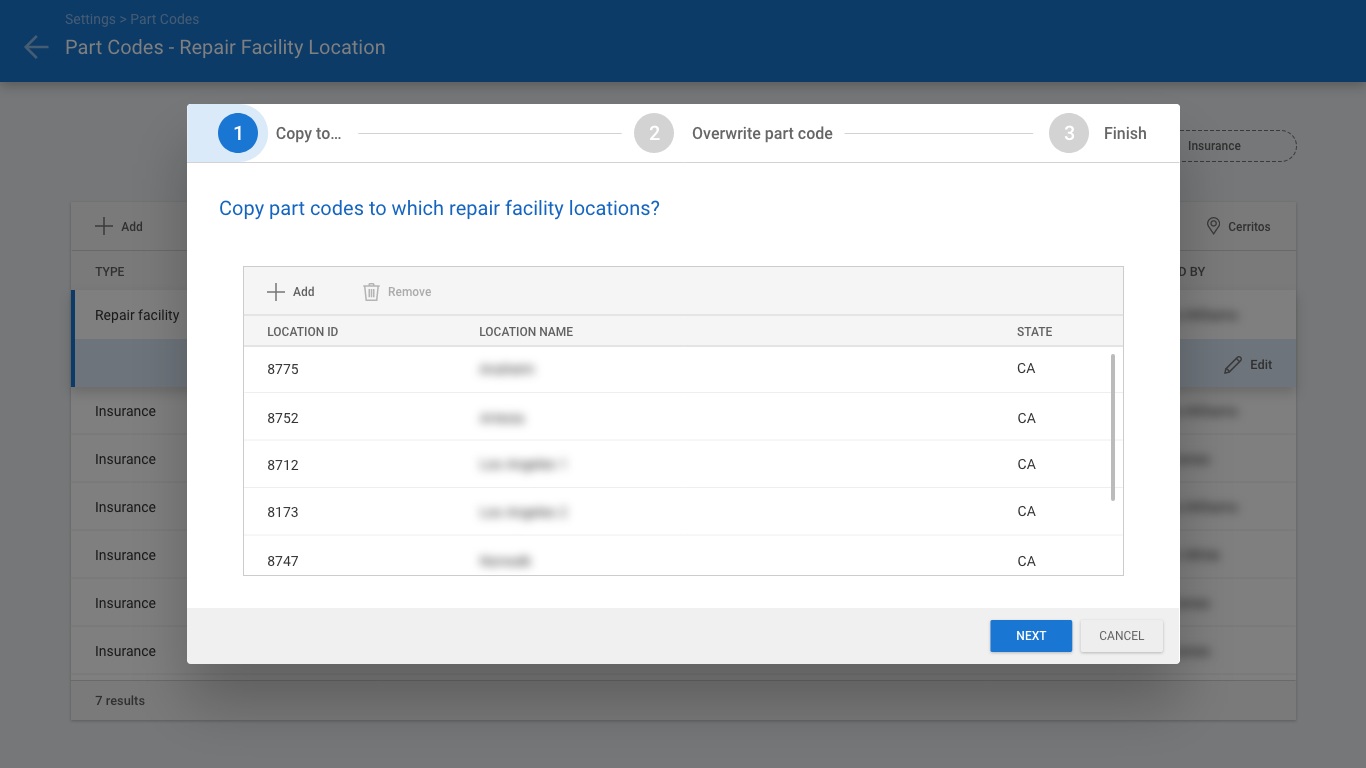Click the trash Remove icon

371,292
